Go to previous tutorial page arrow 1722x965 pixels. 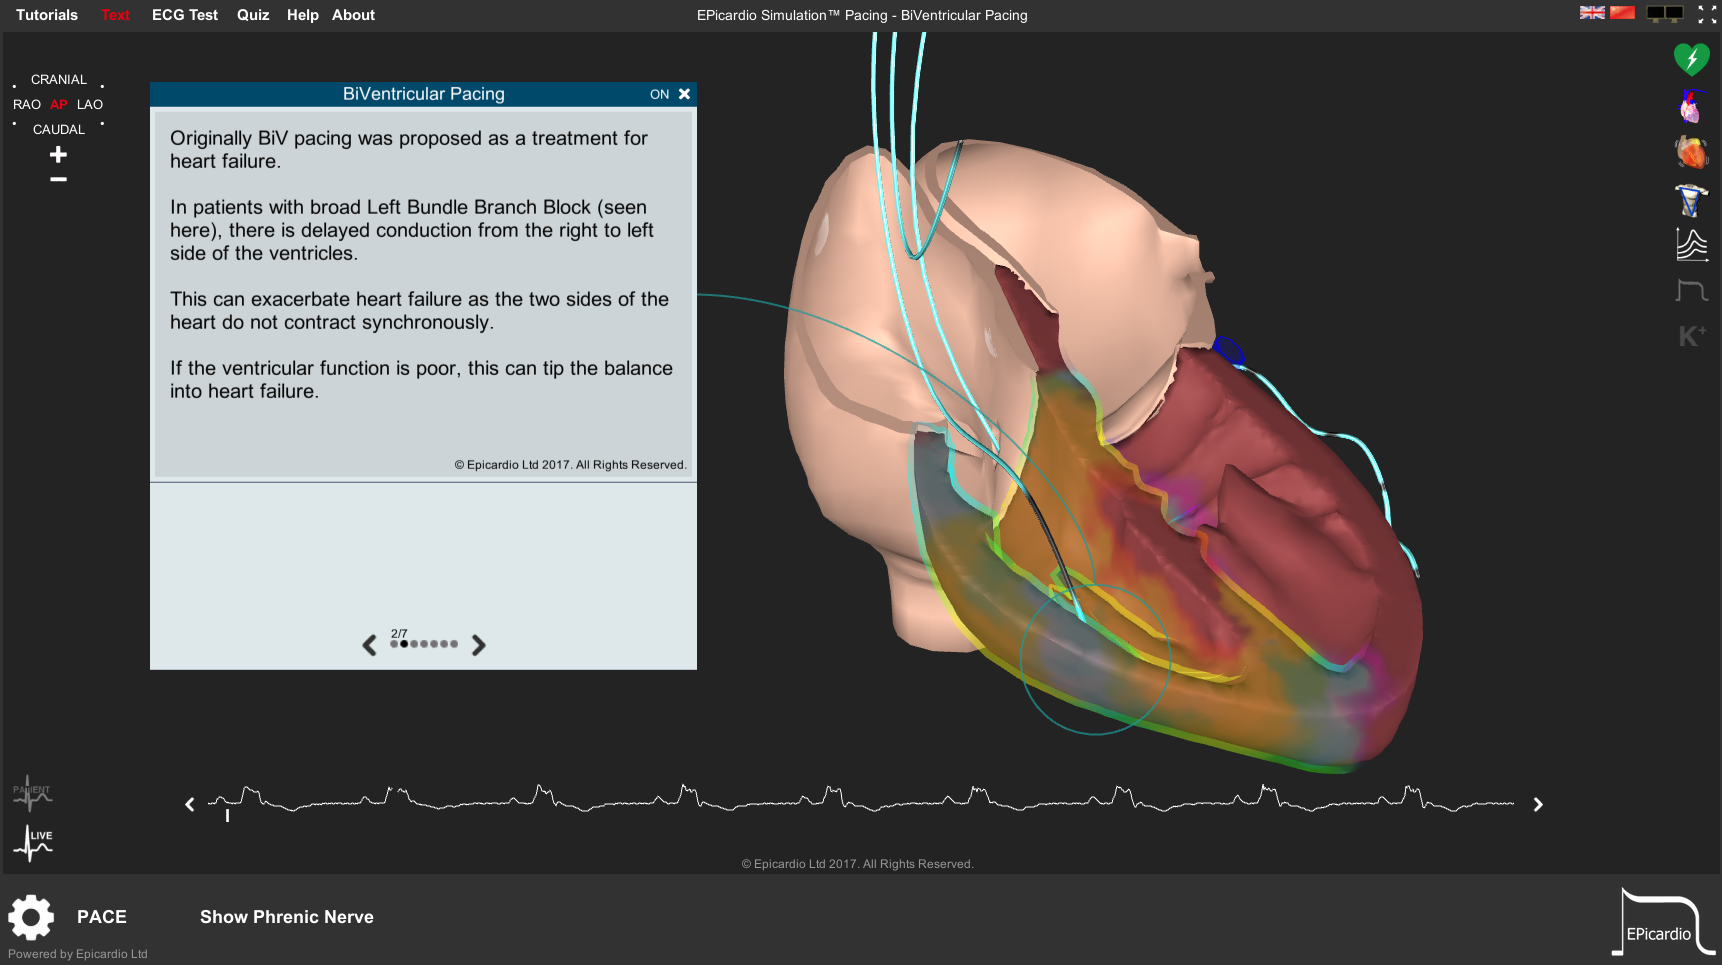tap(369, 645)
